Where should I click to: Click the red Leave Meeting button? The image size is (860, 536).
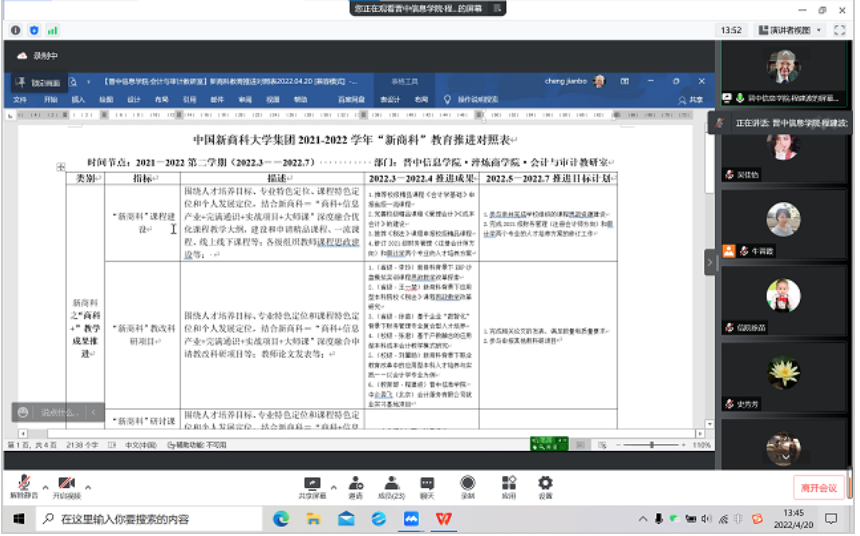[817, 487]
